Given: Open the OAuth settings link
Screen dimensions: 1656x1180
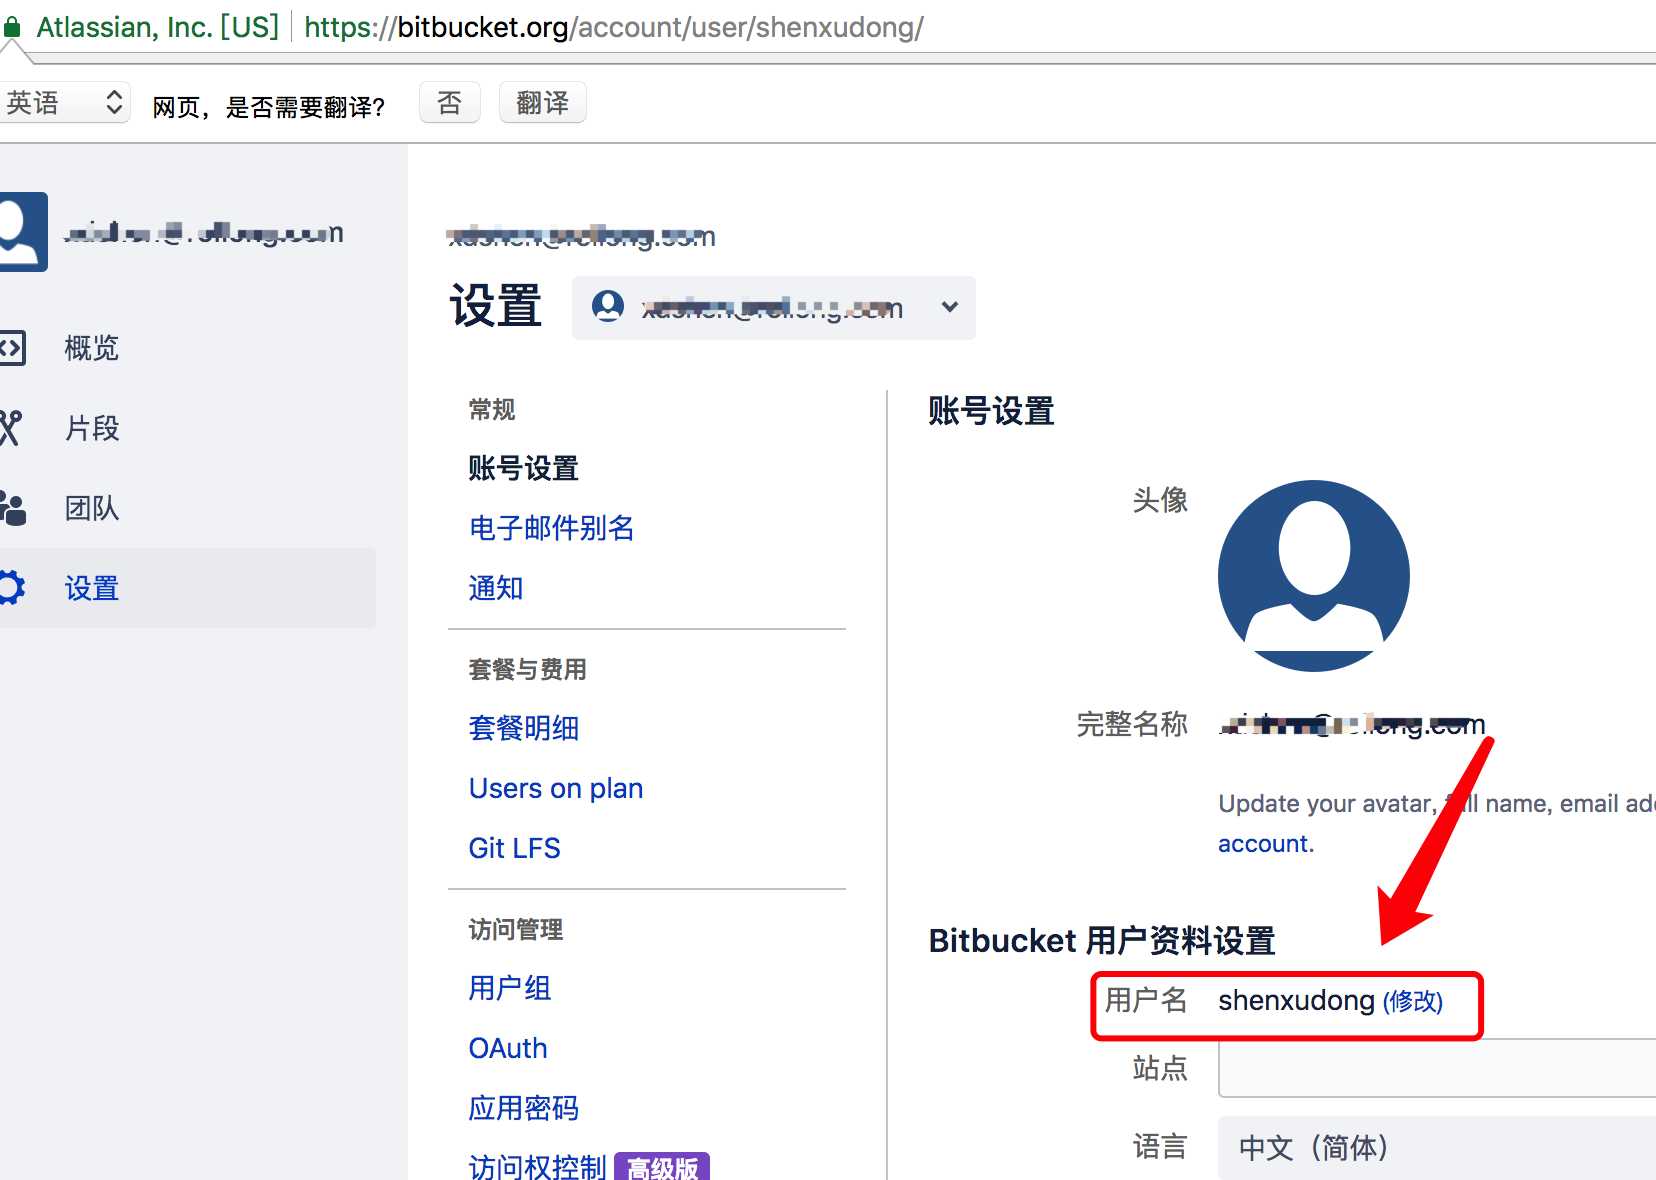Looking at the screenshot, I should pyautogui.click(x=508, y=1048).
